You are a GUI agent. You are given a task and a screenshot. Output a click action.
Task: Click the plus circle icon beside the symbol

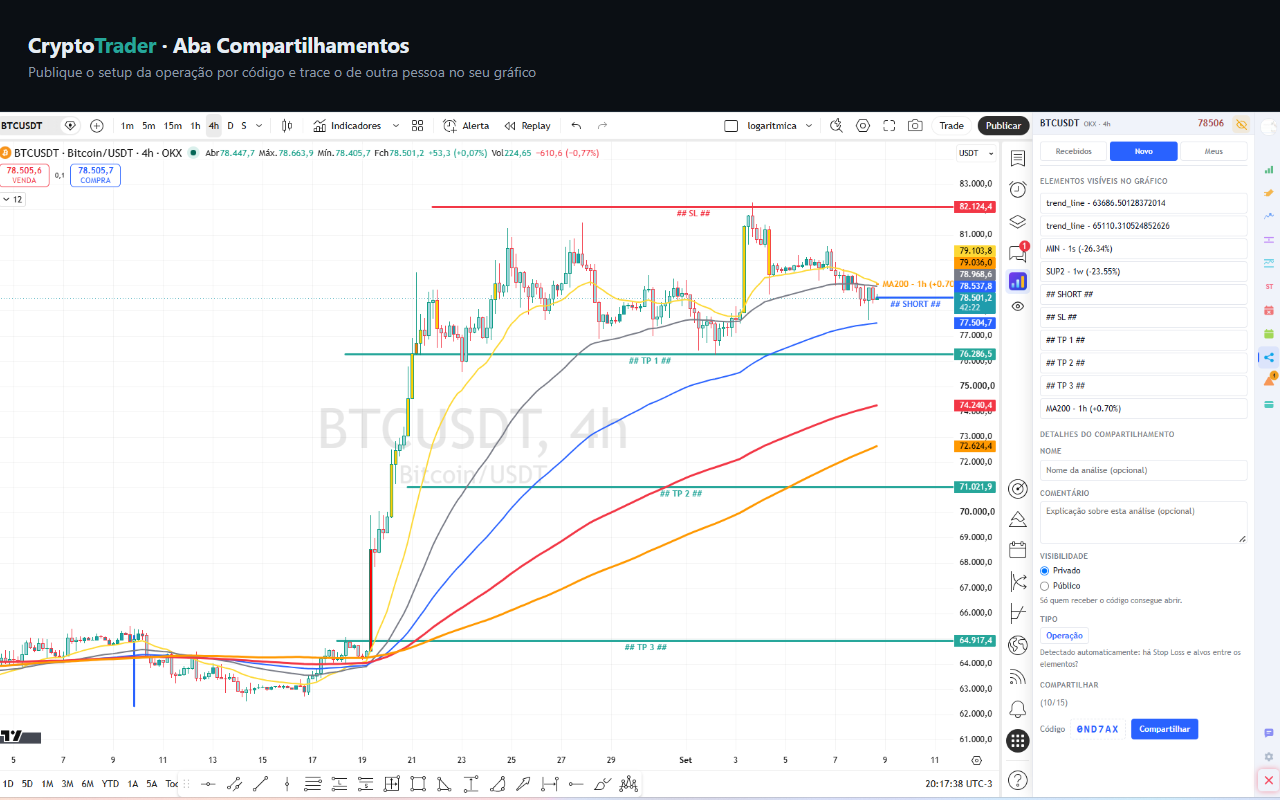(97, 126)
